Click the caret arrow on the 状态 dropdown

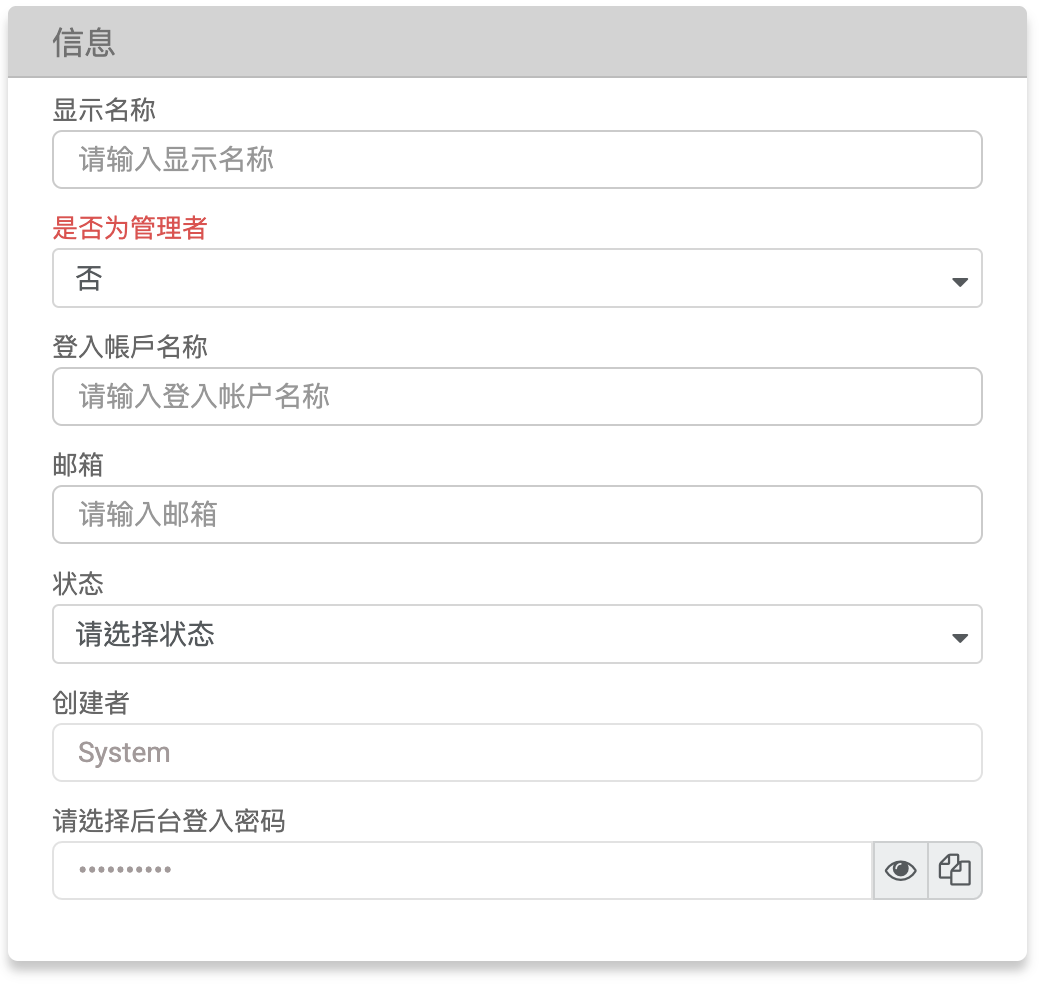pos(959,637)
